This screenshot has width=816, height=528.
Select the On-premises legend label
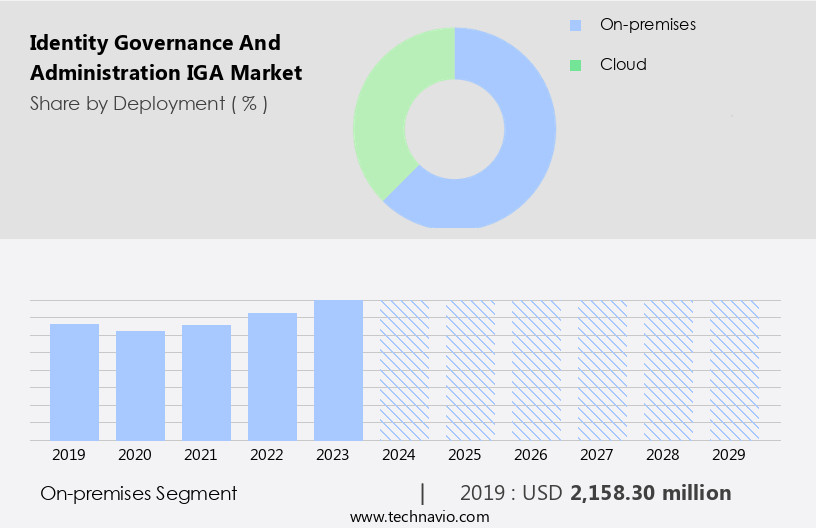(648, 24)
